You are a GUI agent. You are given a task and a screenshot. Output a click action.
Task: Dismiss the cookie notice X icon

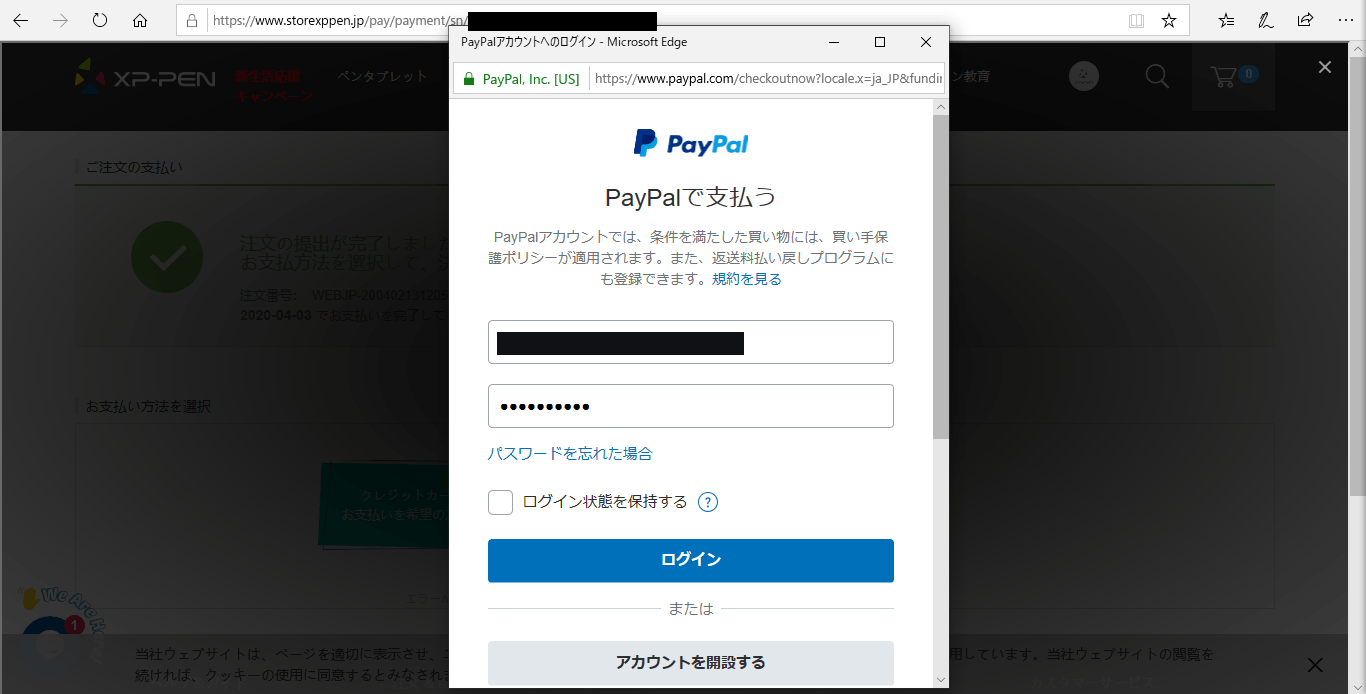(x=1315, y=665)
